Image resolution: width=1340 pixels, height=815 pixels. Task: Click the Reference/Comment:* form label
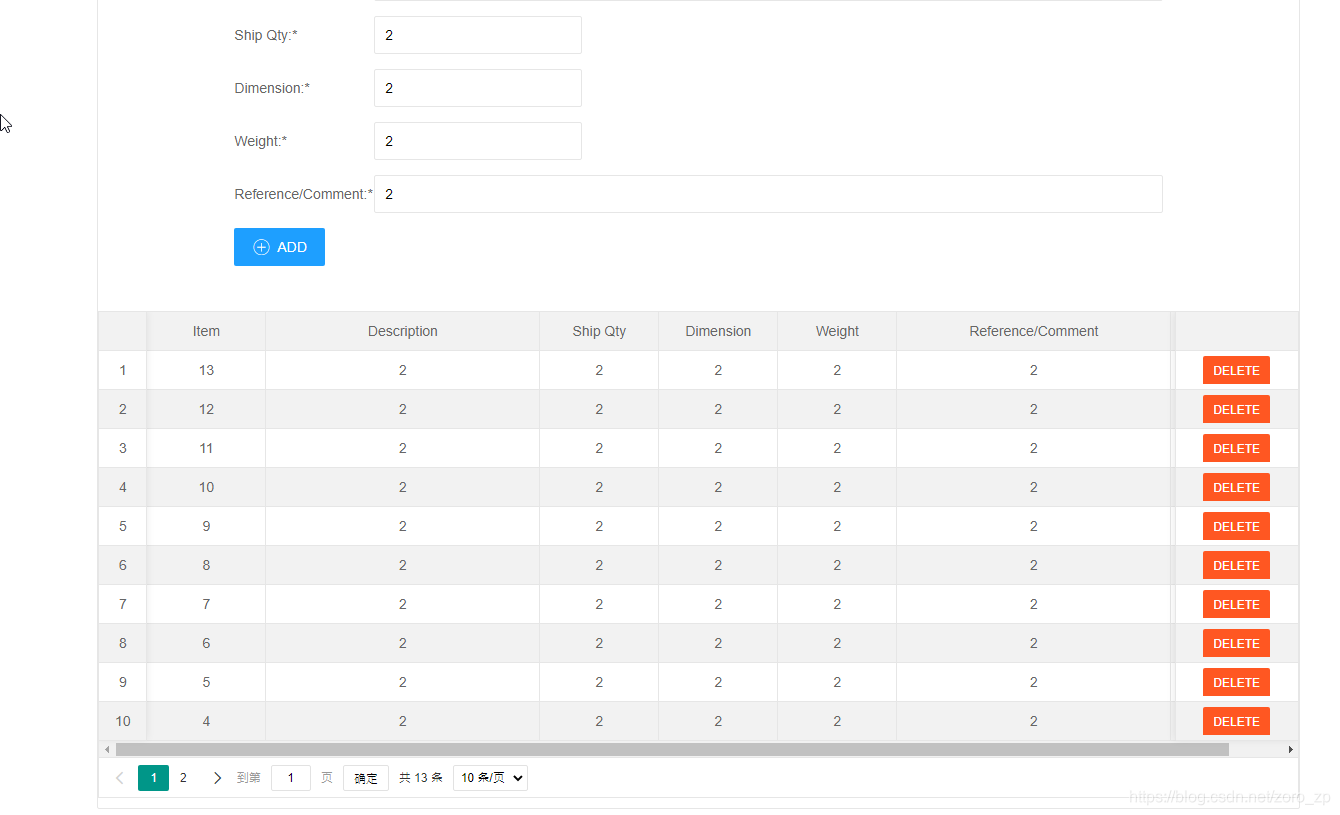(304, 194)
